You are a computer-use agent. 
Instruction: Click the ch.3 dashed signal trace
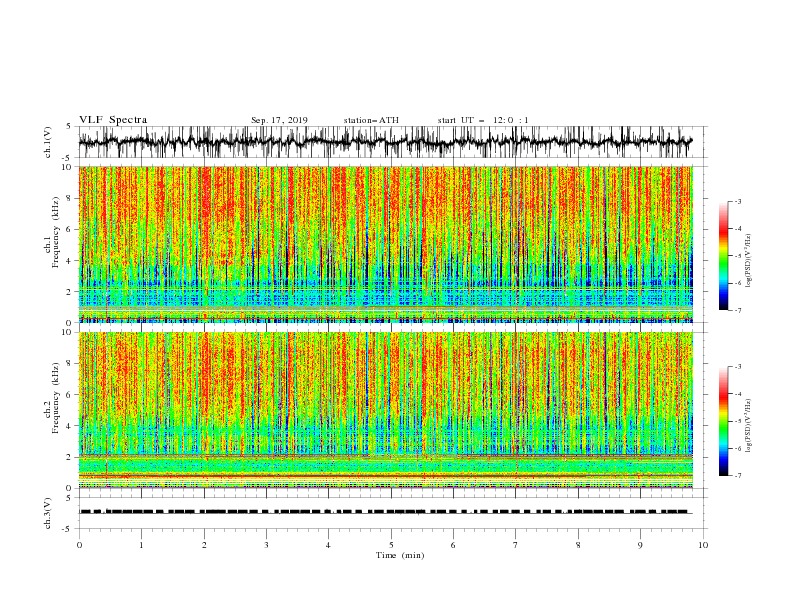tap(384, 512)
